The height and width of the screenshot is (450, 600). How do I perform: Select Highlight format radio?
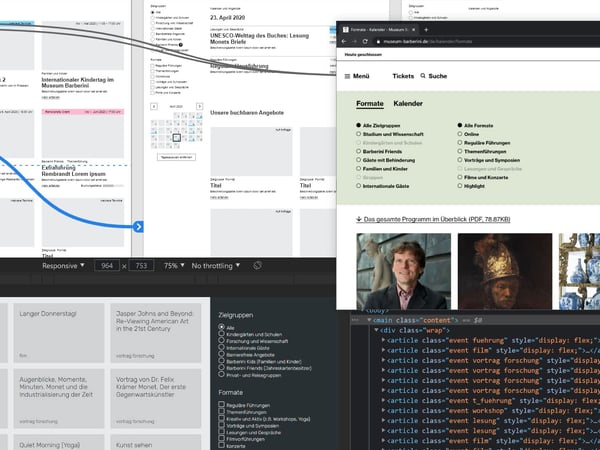click(460, 186)
